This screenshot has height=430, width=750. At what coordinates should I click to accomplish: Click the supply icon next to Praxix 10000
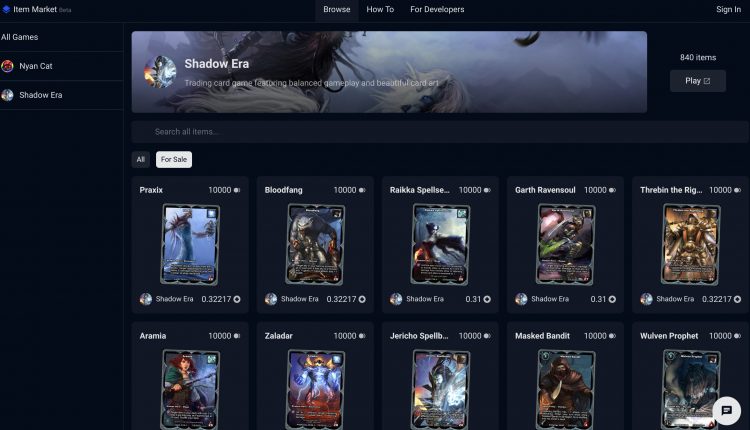(x=237, y=190)
